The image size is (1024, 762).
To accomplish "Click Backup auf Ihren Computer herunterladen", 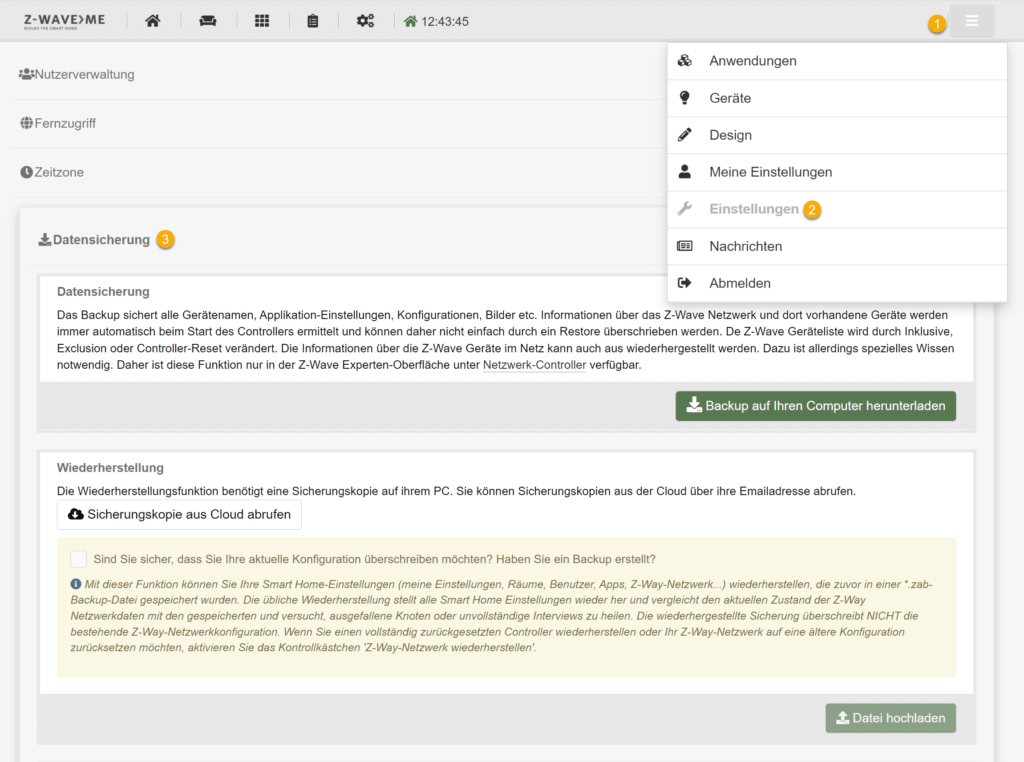I will [x=816, y=406].
